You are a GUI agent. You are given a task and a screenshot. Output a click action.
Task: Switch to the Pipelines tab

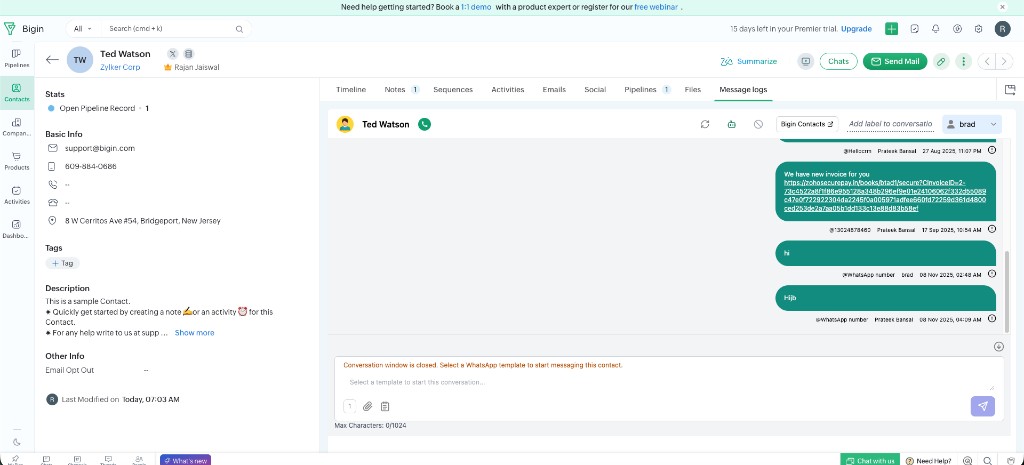coord(647,89)
